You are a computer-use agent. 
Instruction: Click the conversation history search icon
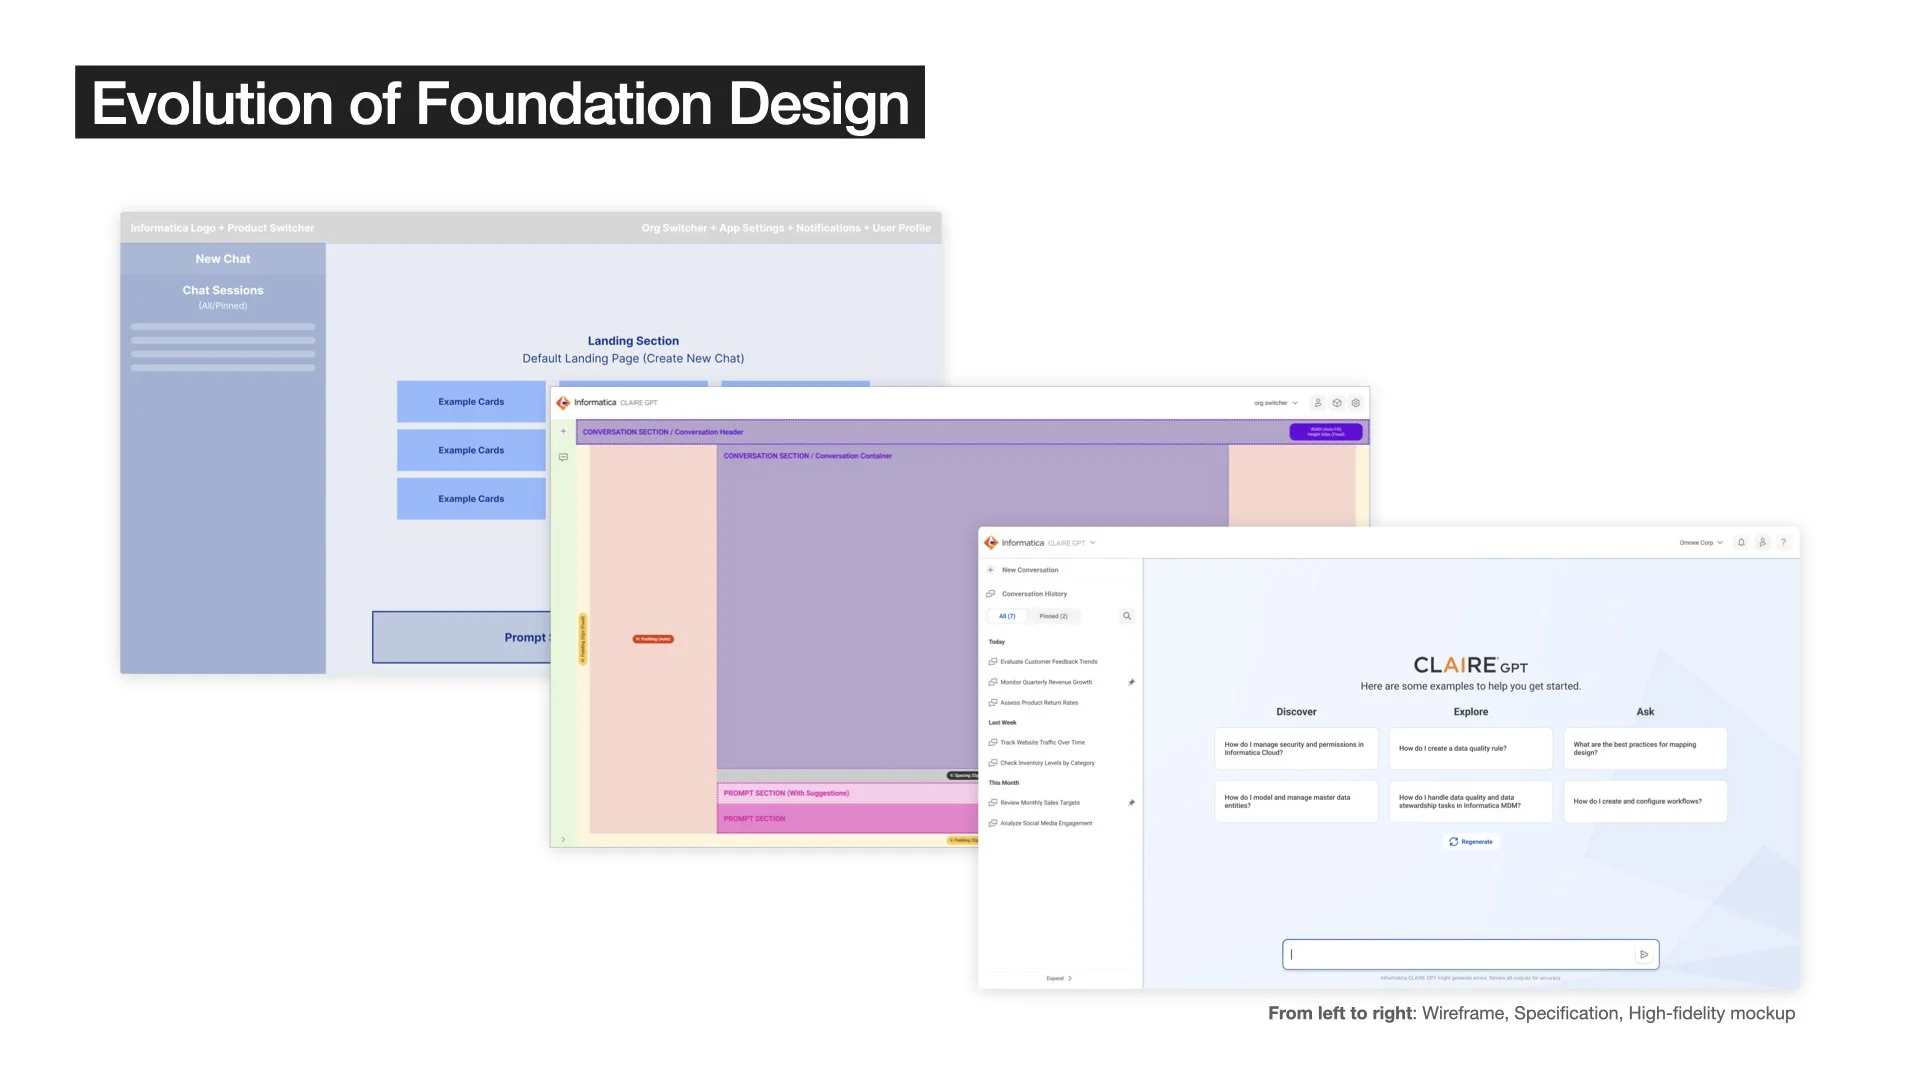[1127, 616]
